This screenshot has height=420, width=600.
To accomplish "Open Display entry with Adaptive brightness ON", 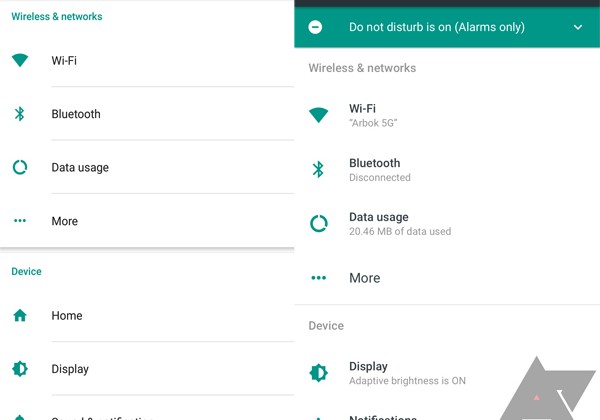I will click(406, 373).
